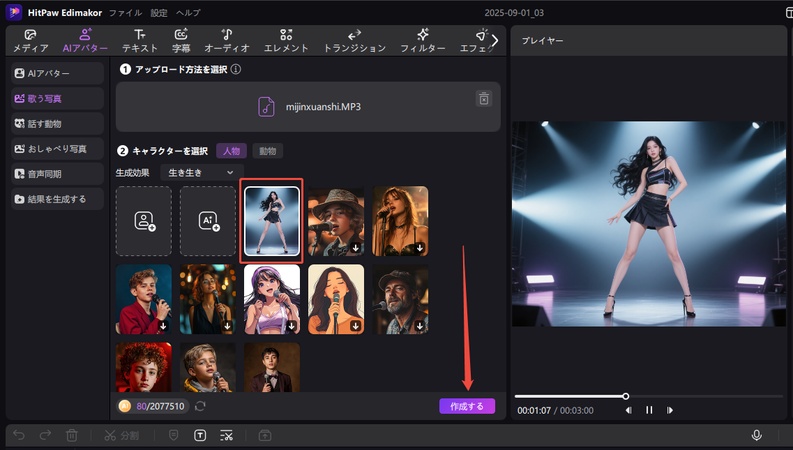Select 音声同期 in the sidebar

(x=58, y=174)
